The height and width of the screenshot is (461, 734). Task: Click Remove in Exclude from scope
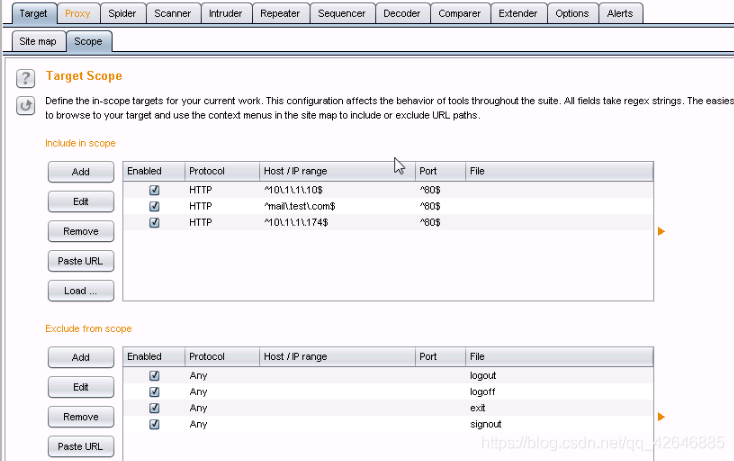[81, 417]
